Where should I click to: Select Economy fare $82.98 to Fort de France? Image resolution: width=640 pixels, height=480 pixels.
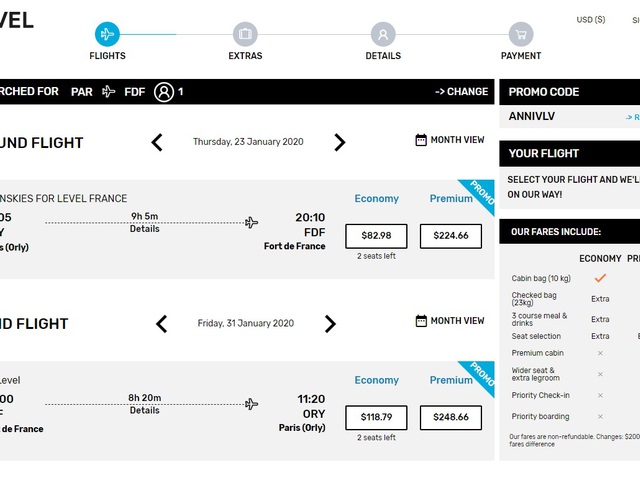376,236
